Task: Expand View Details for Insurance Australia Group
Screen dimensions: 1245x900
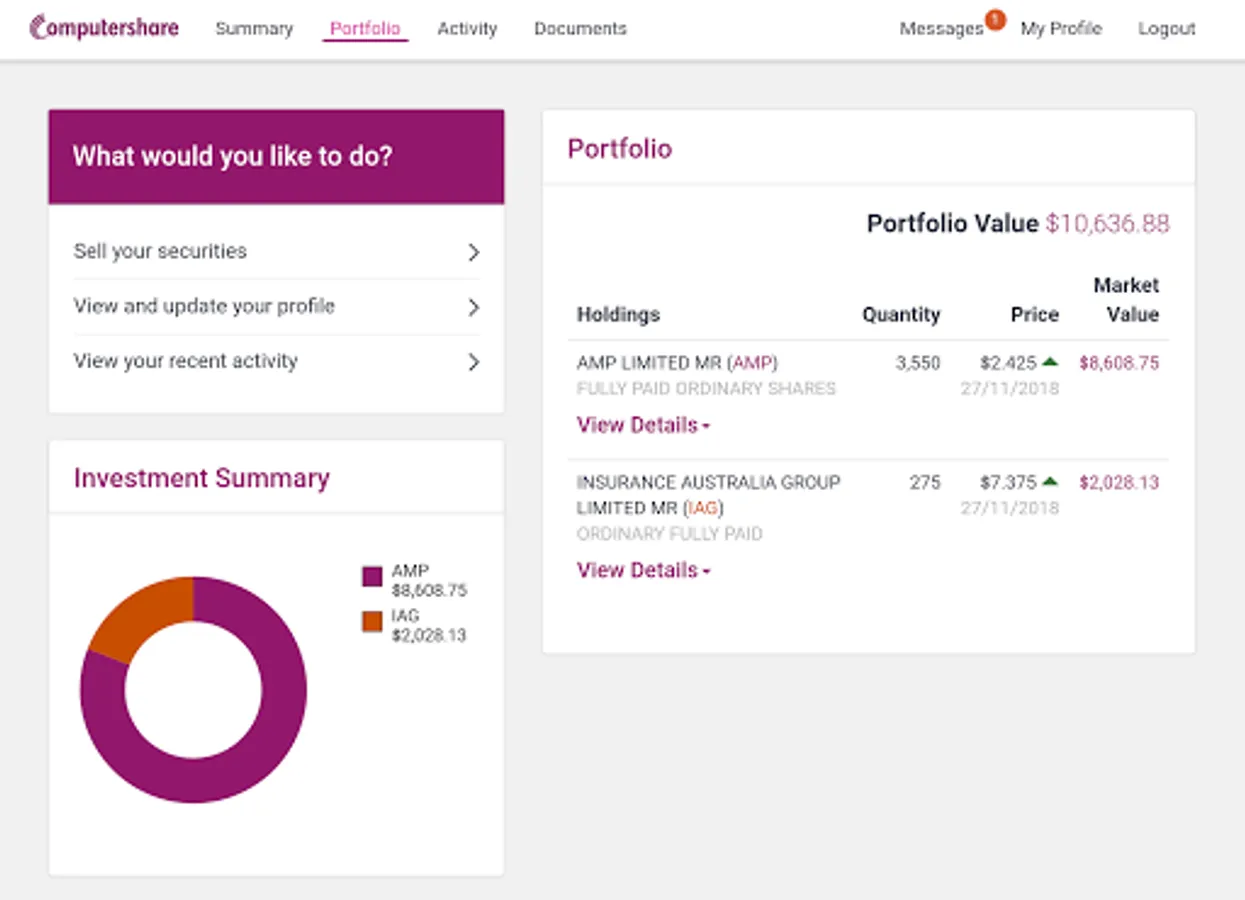Action: (x=643, y=571)
